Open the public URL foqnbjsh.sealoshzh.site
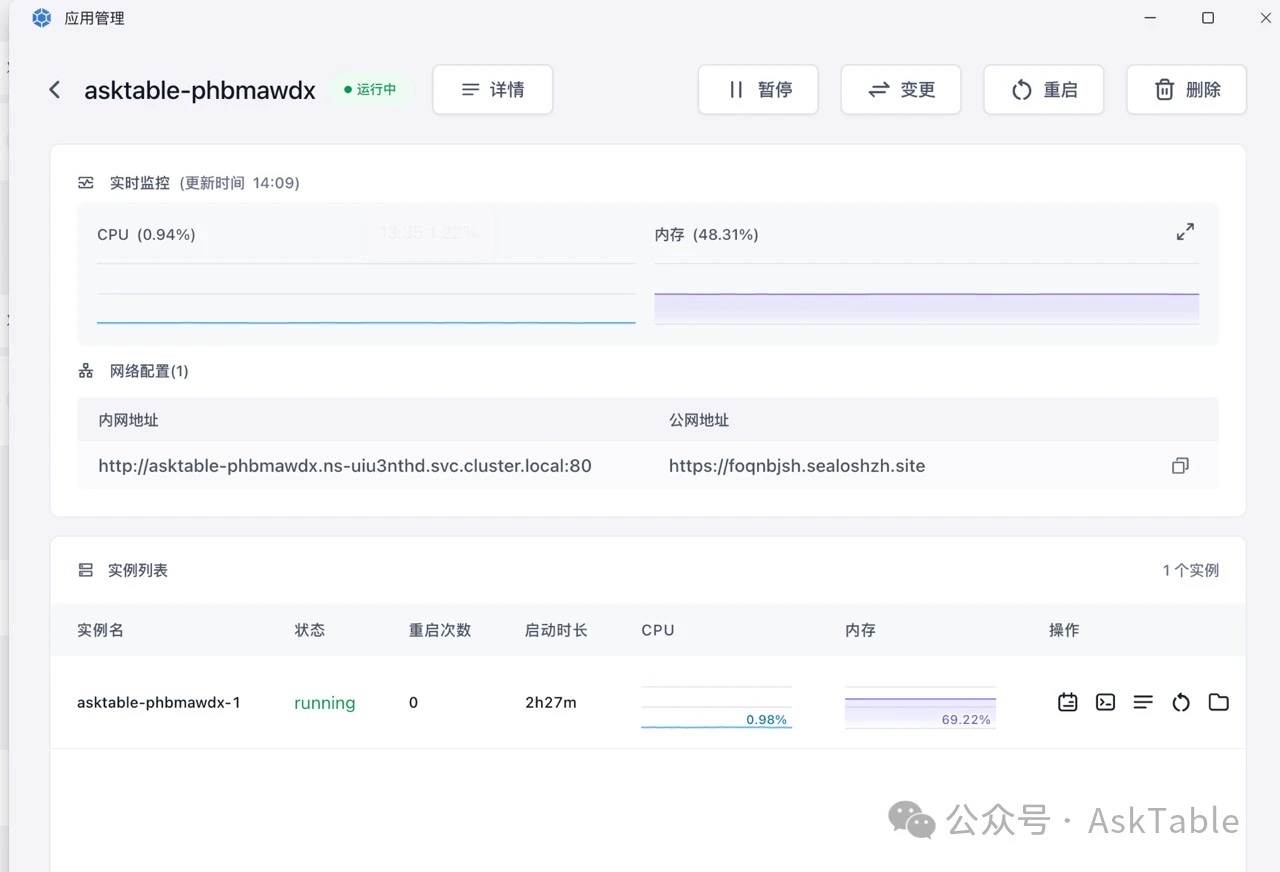This screenshot has height=872, width=1280. [797, 466]
